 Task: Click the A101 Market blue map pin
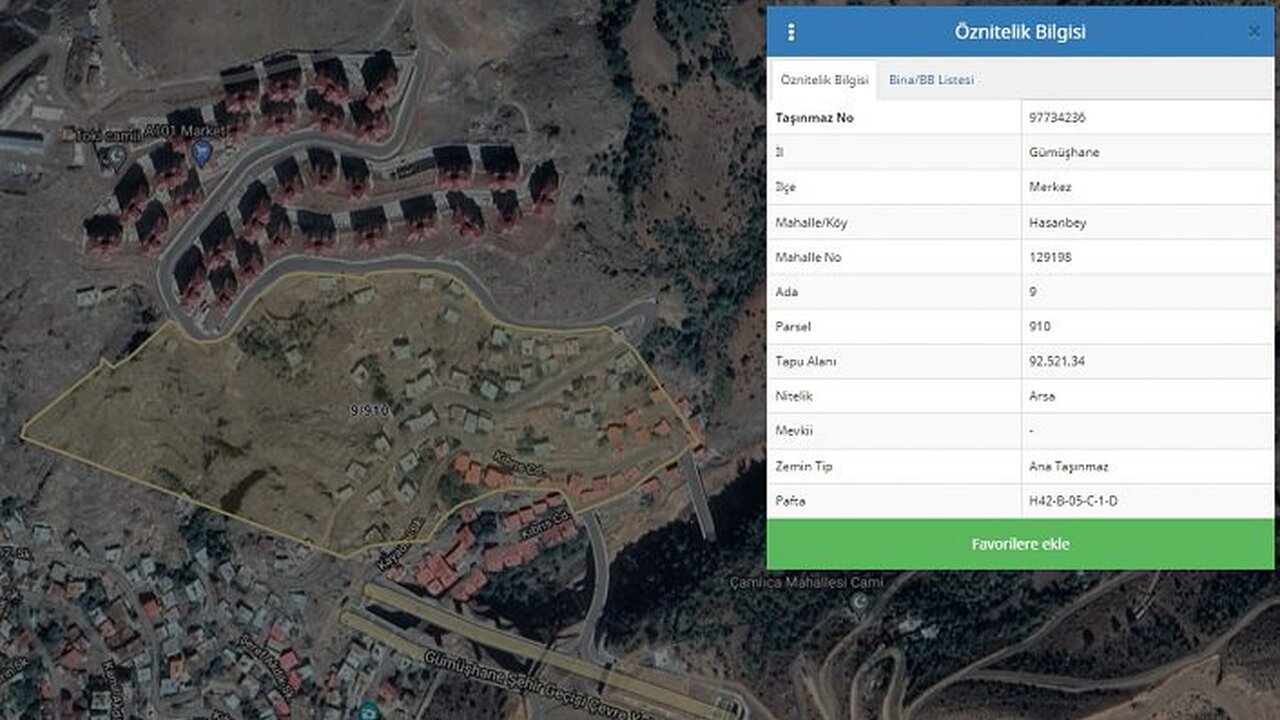tap(202, 153)
